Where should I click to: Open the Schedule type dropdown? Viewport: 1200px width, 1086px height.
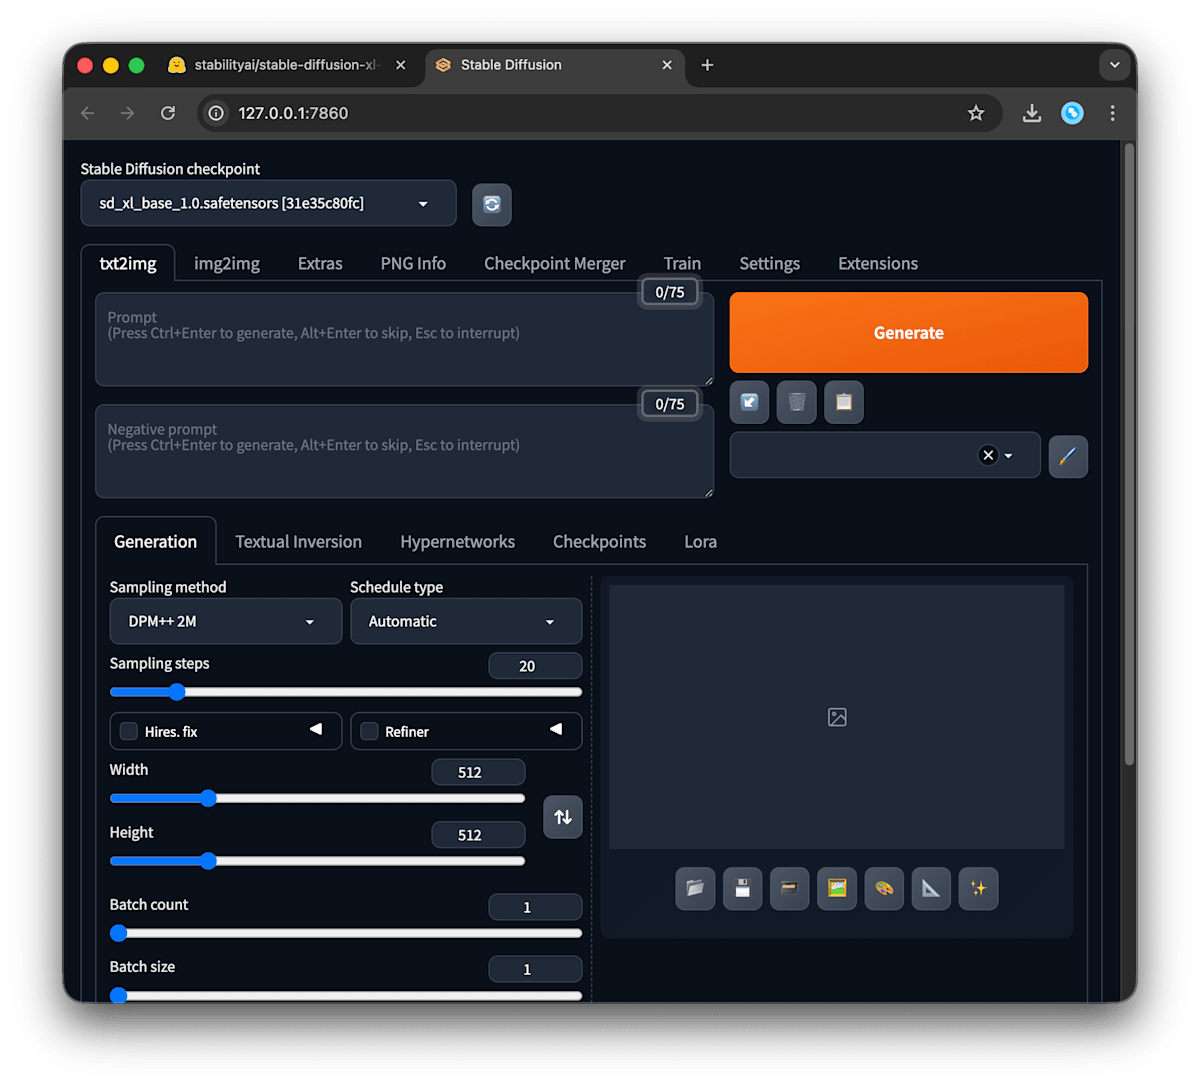pyautogui.click(x=466, y=621)
